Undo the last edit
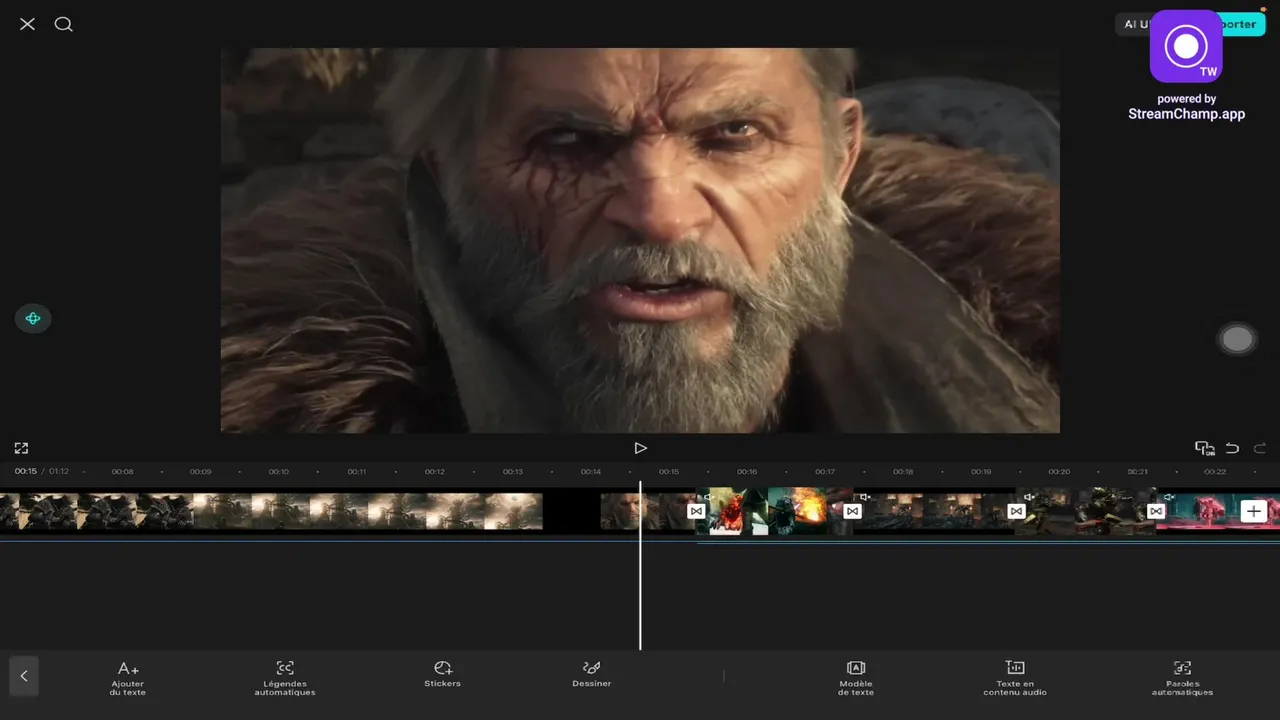Image resolution: width=1280 pixels, height=720 pixels. pyautogui.click(x=1232, y=448)
